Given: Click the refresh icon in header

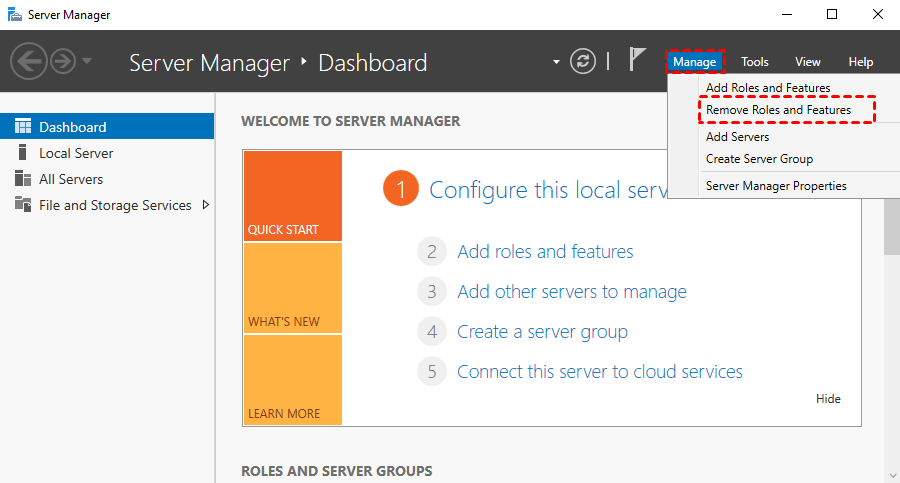Looking at the screenshot, I should click(583, 62).
